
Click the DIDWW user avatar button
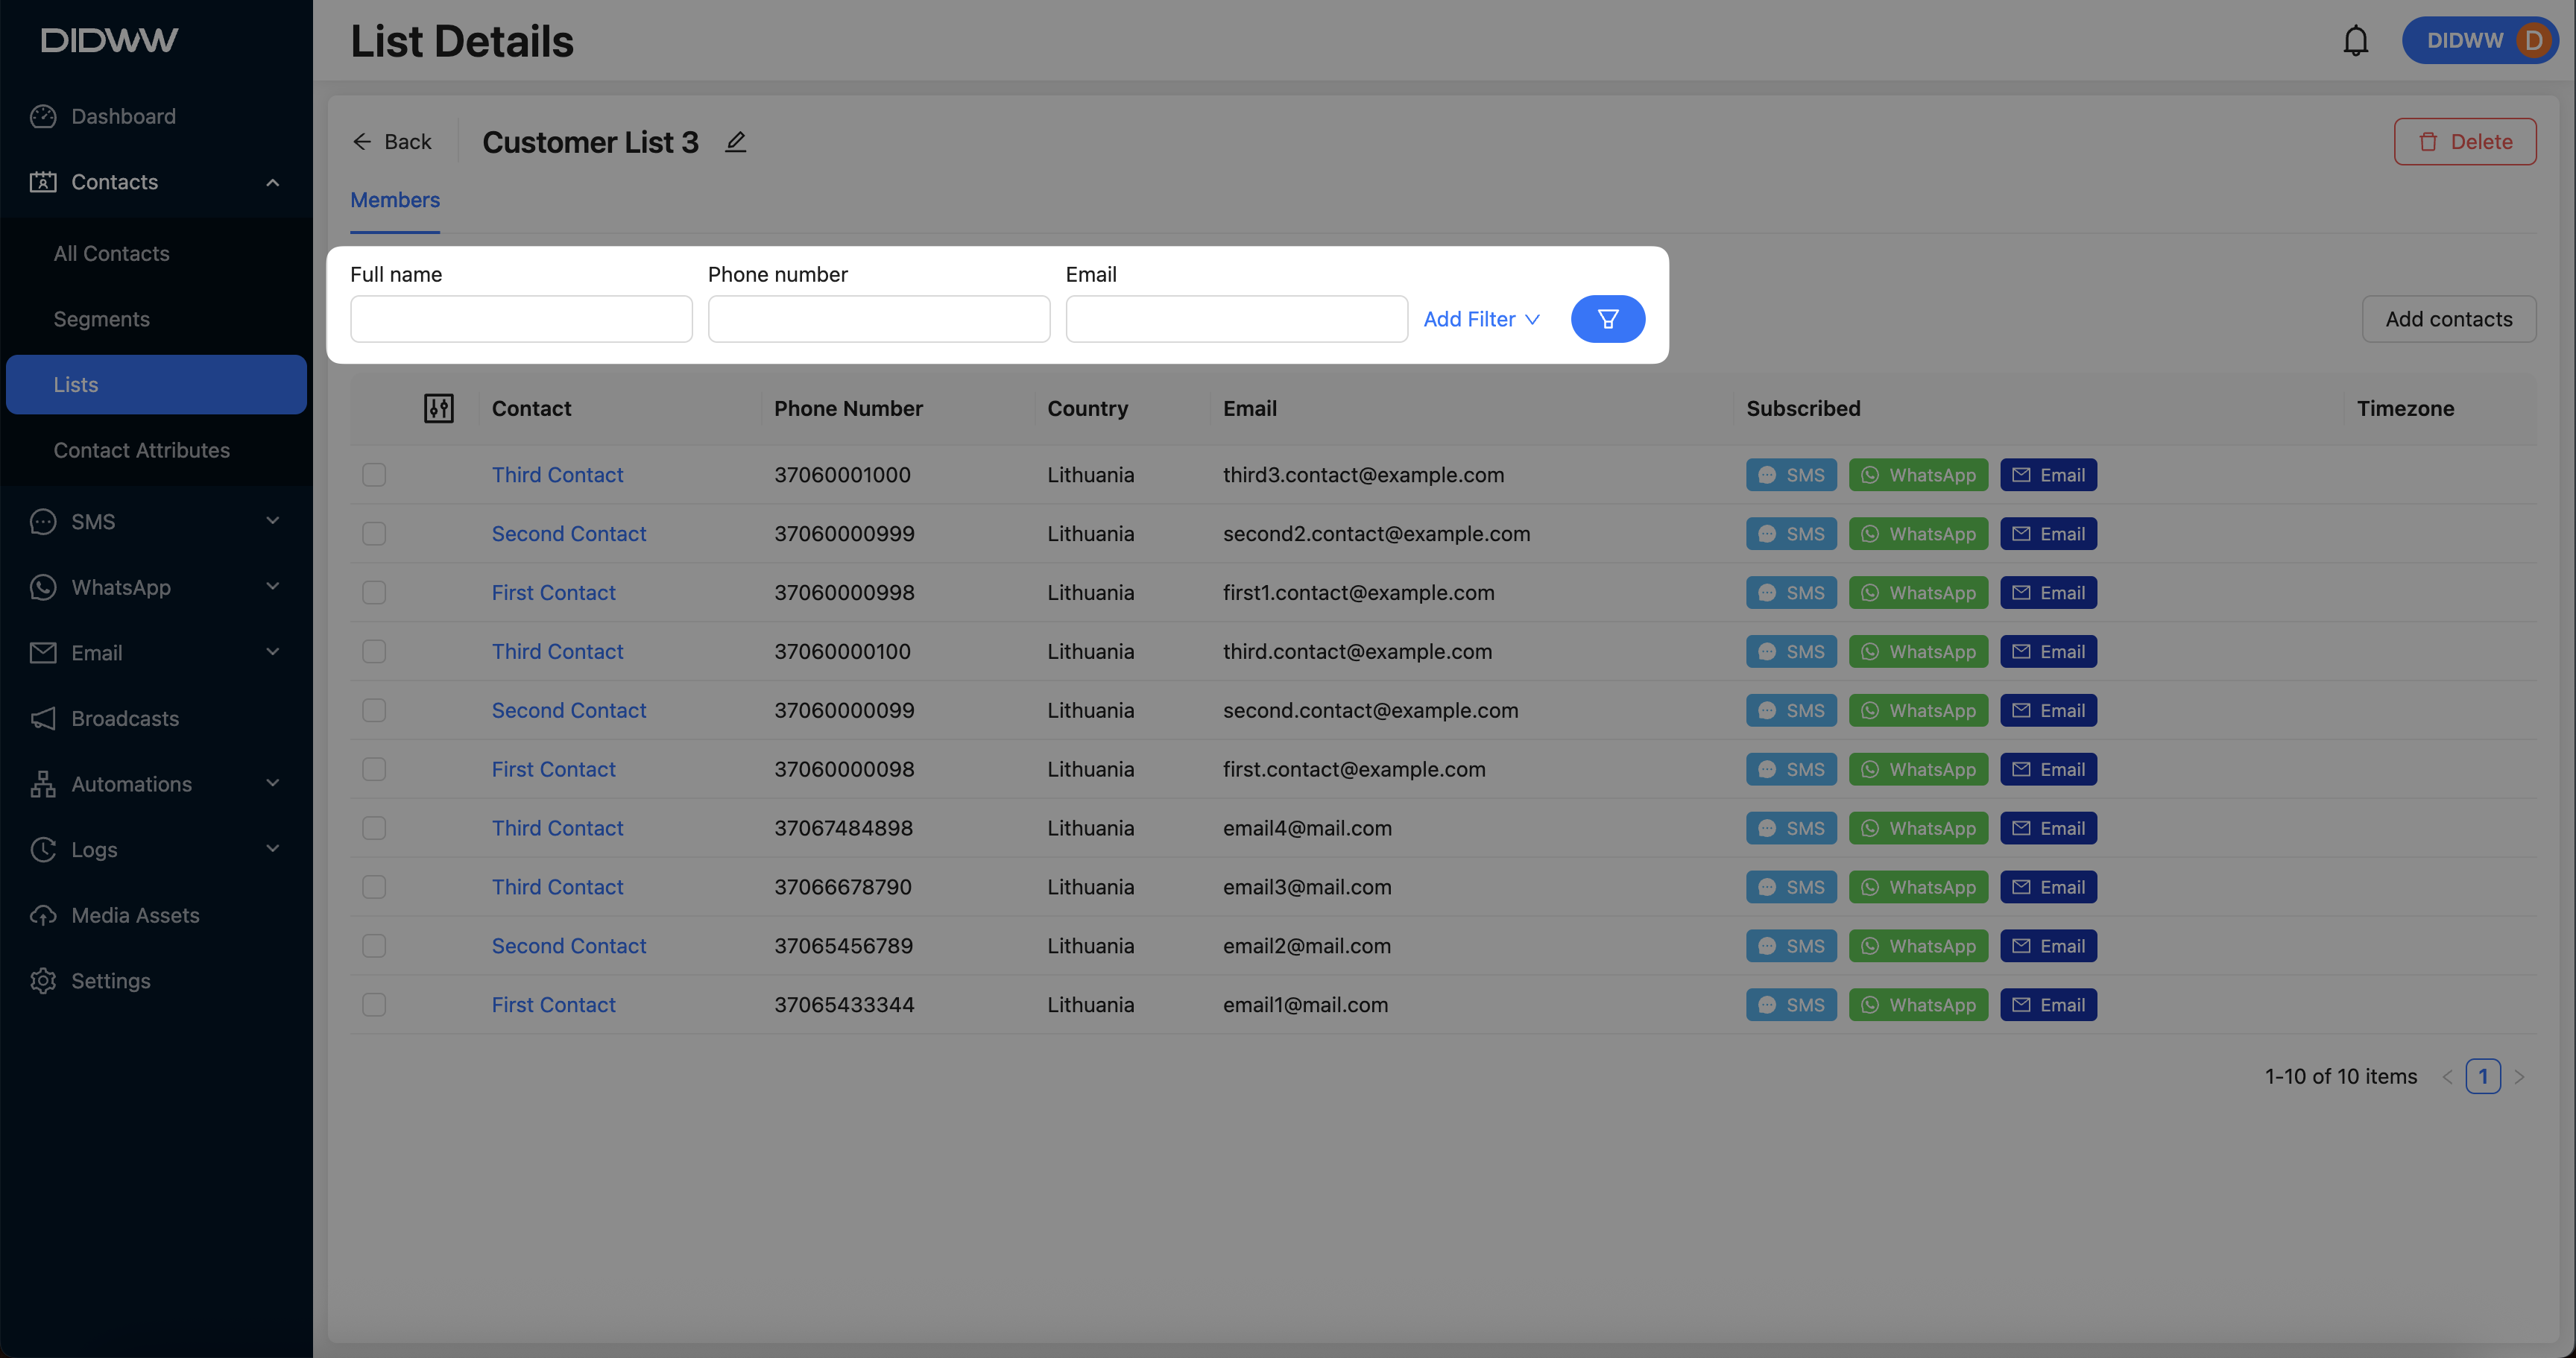pos(2480,41)
